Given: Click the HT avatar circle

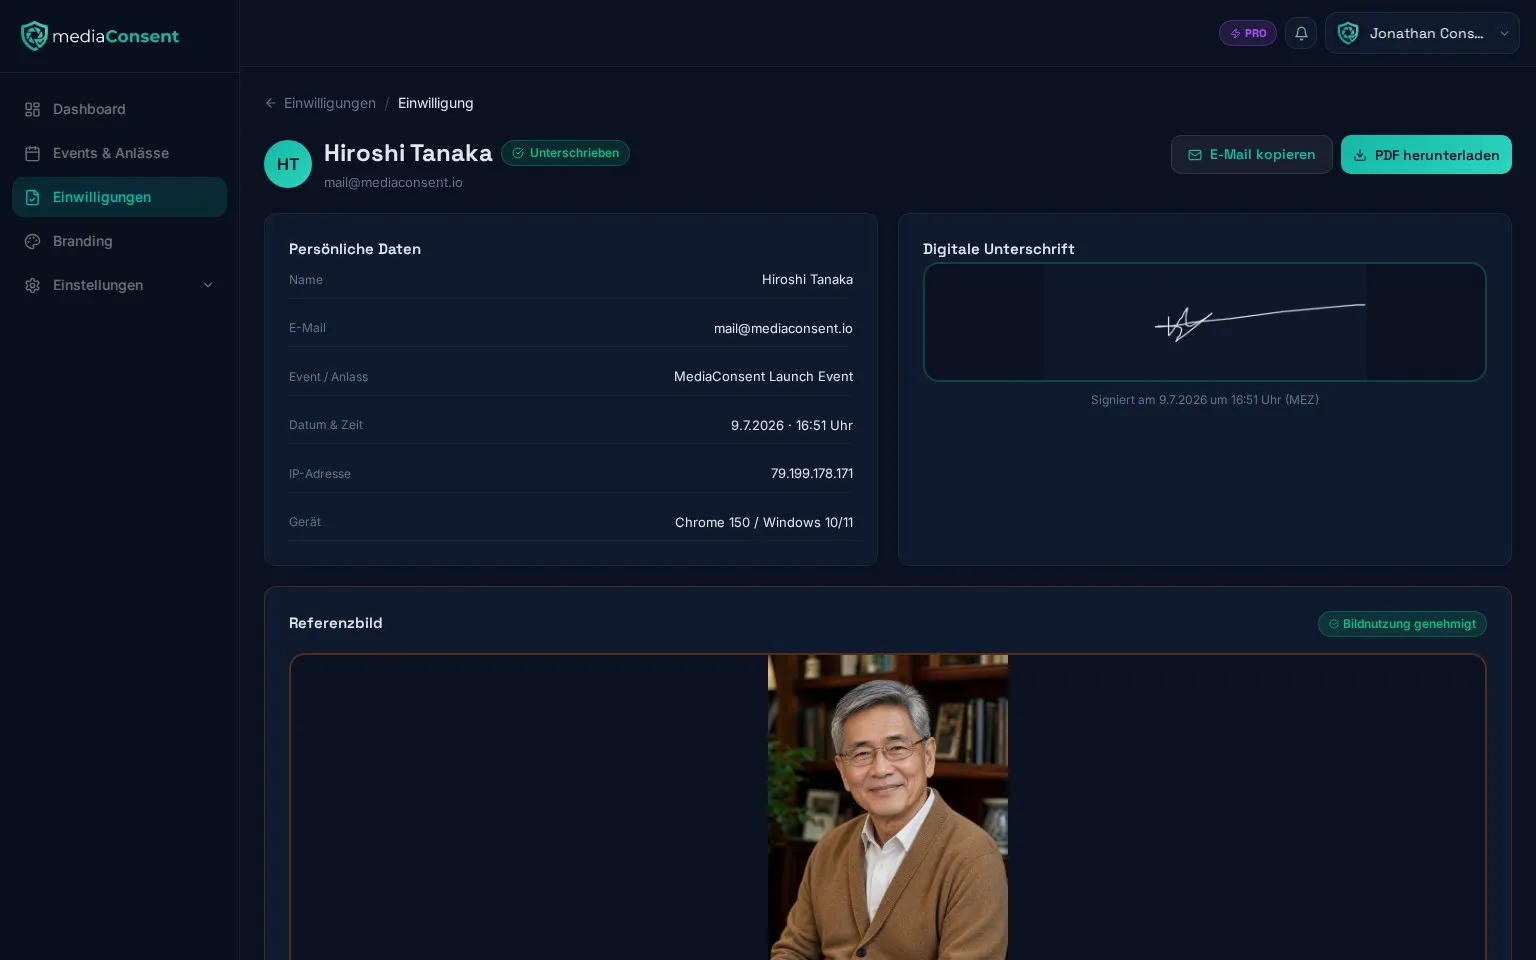Looking at the screenshot, I should [288, 164].
